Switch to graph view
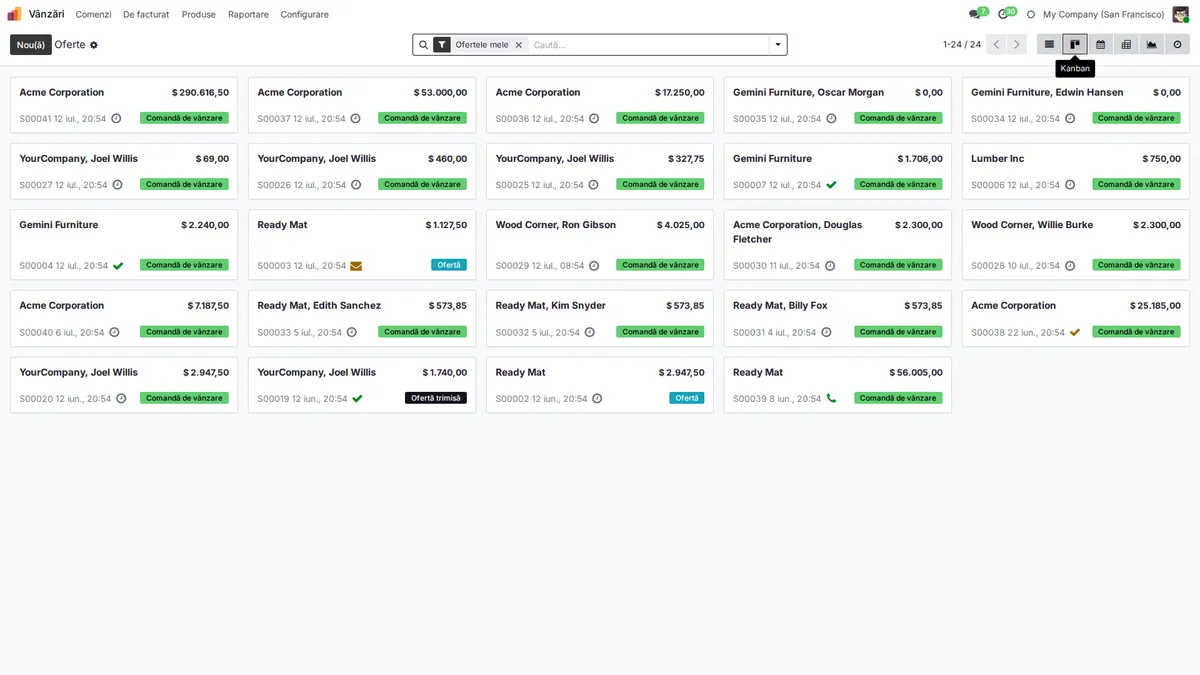Viewport: 1200px width, 675px height. [x=1151, y=45]
